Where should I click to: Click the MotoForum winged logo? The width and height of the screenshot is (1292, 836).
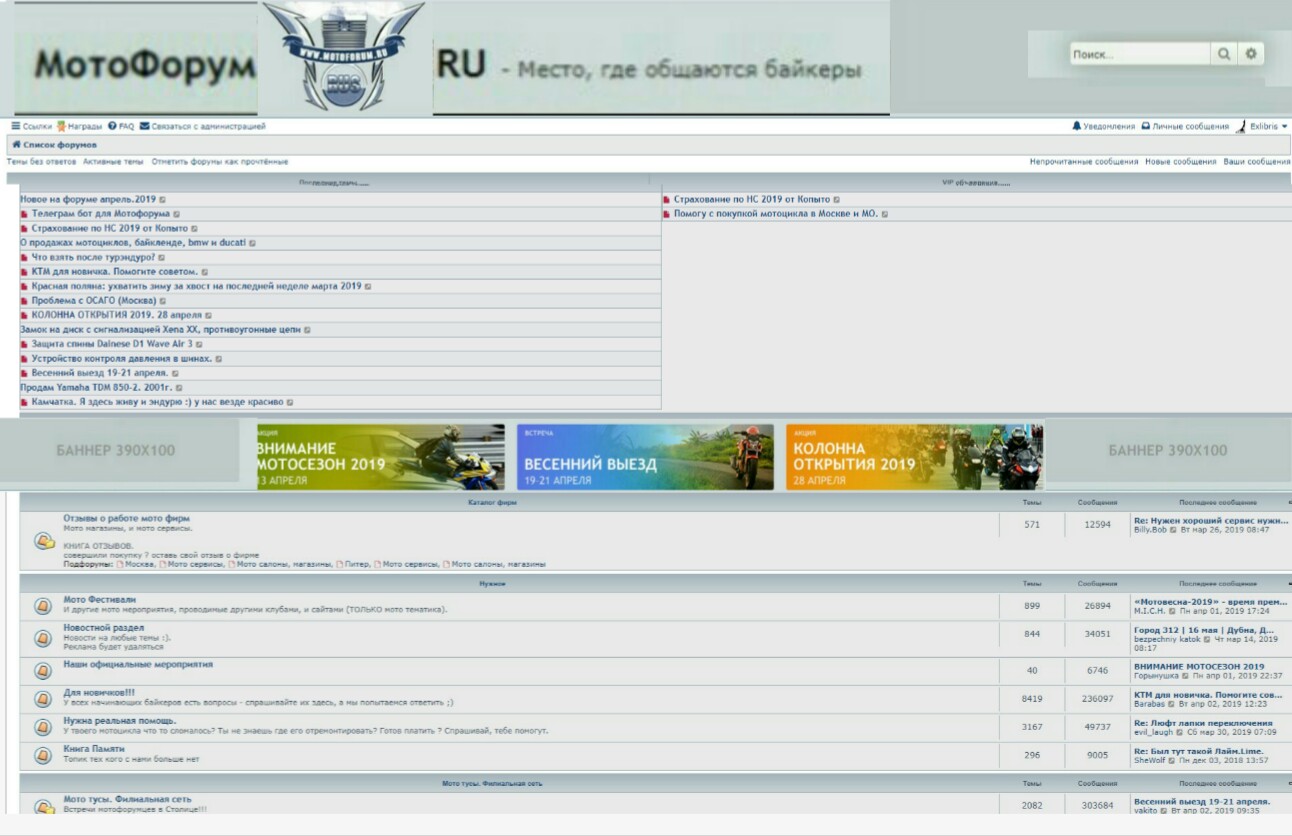343,56
